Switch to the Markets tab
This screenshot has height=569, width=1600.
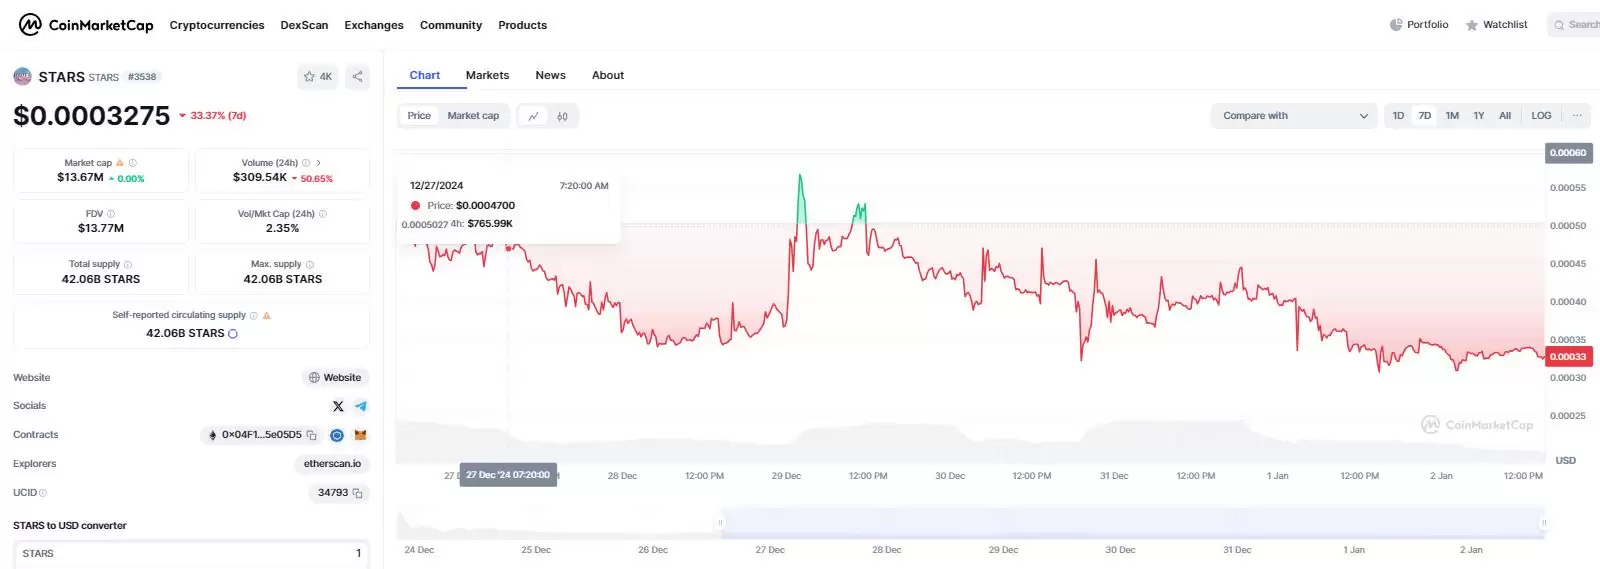click(487, 76)
